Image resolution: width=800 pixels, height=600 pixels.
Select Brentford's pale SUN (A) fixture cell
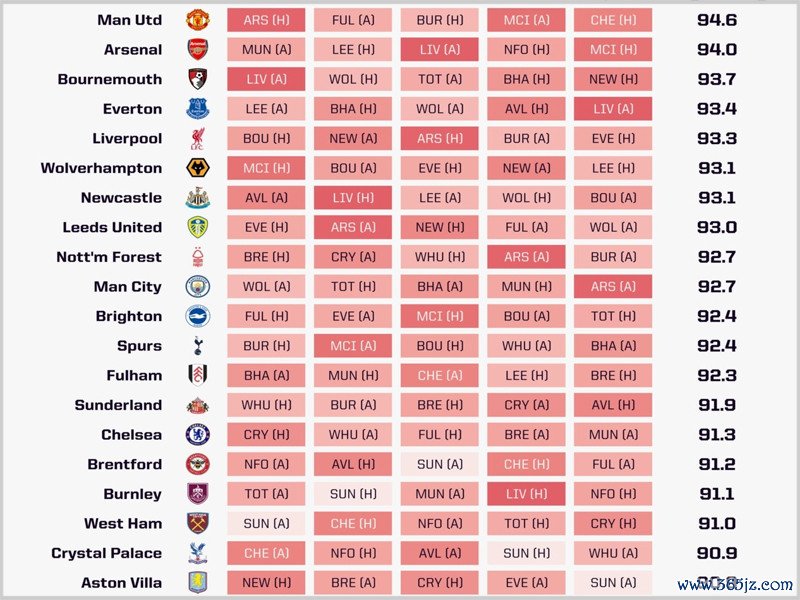pyautogui.click(x=439, y=464)
